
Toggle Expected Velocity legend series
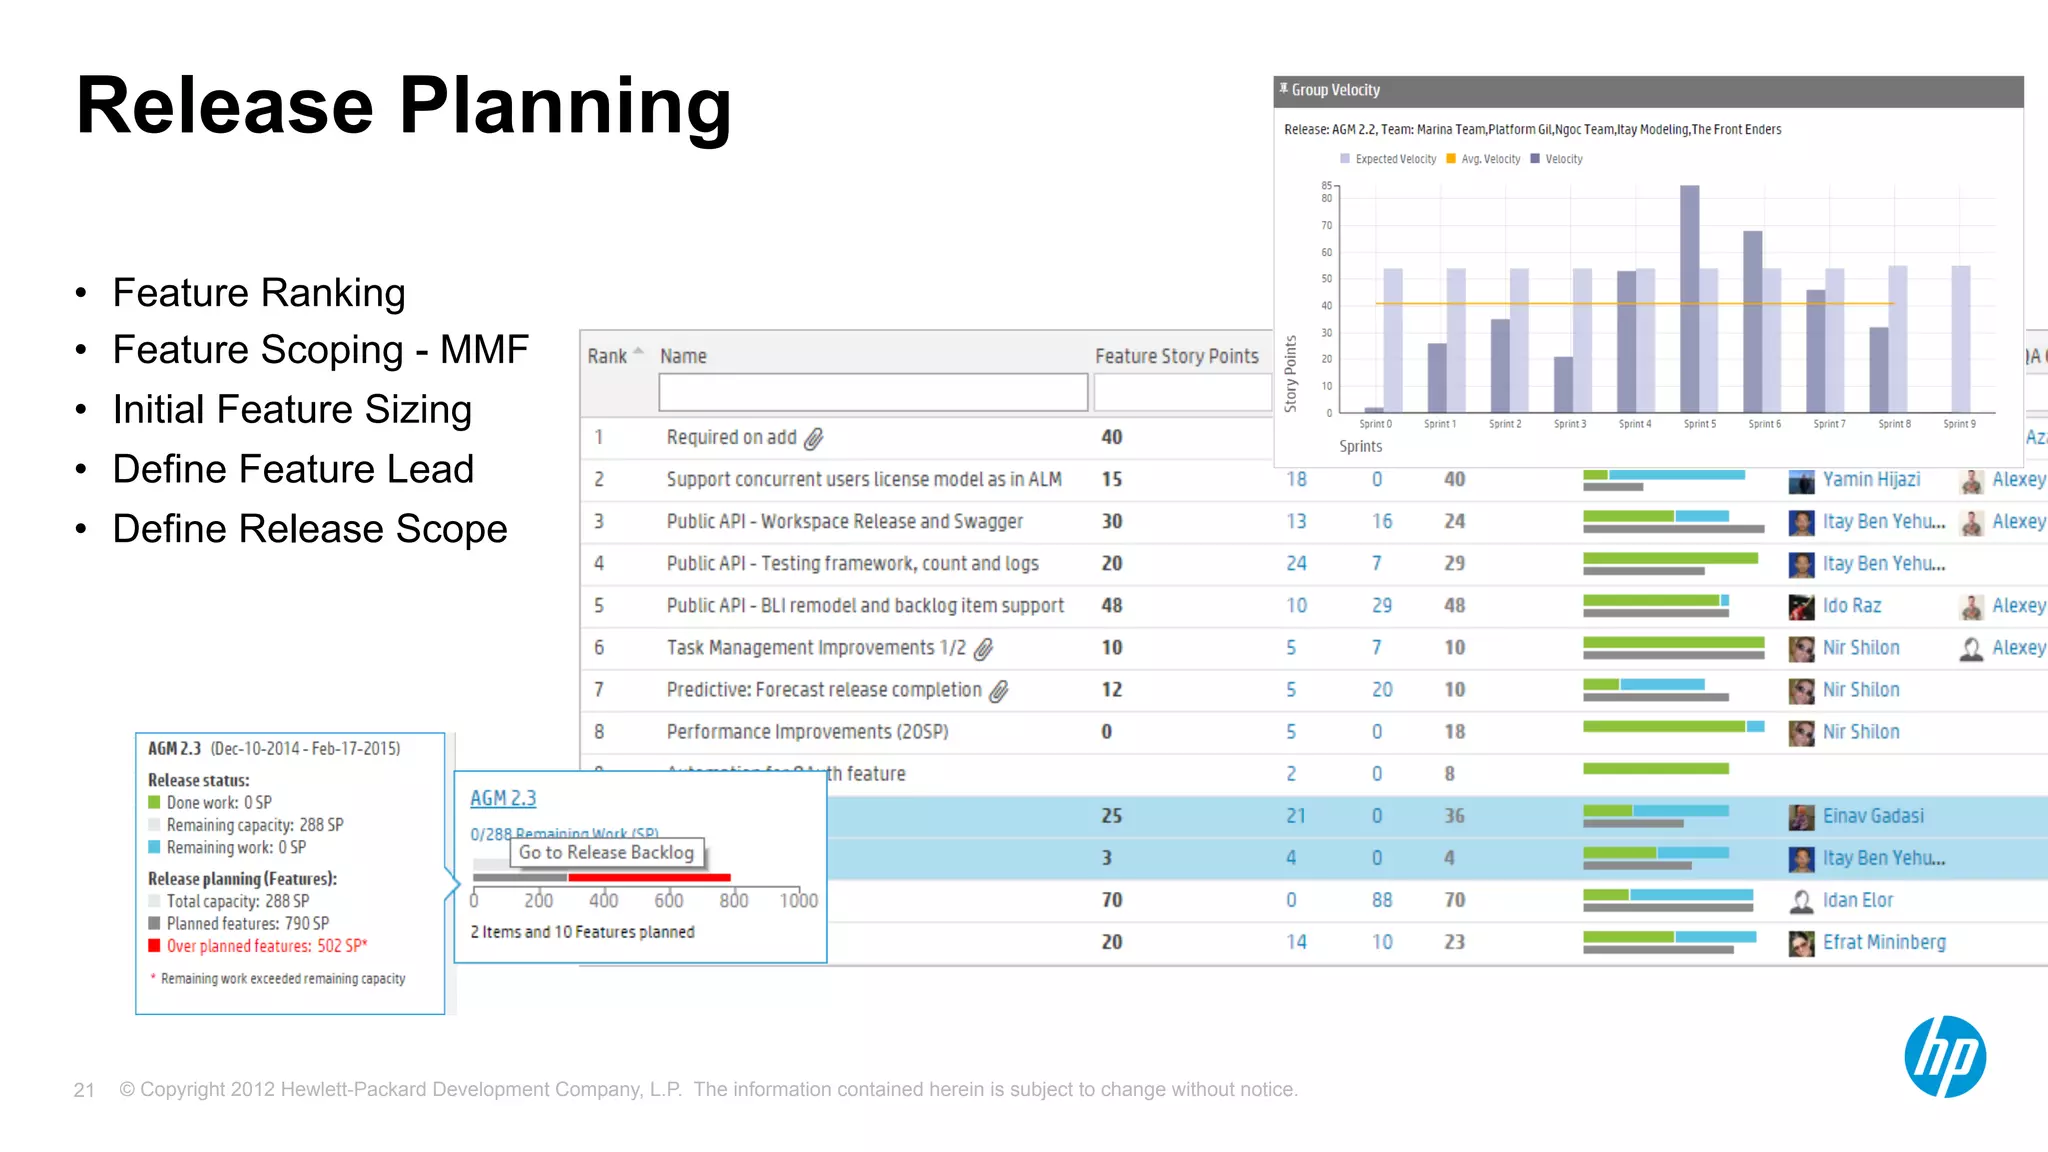1388,159
